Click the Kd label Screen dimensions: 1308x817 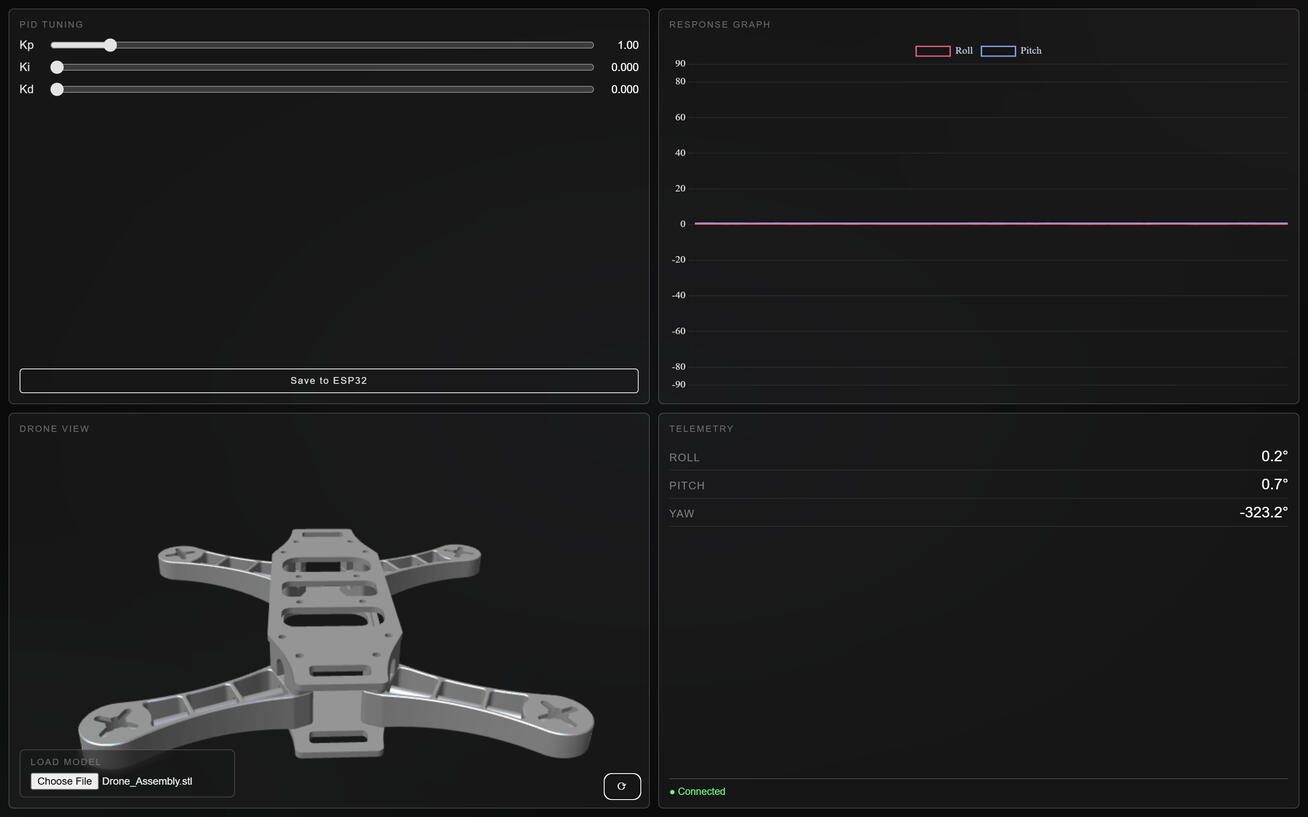(x=27, y=89)
